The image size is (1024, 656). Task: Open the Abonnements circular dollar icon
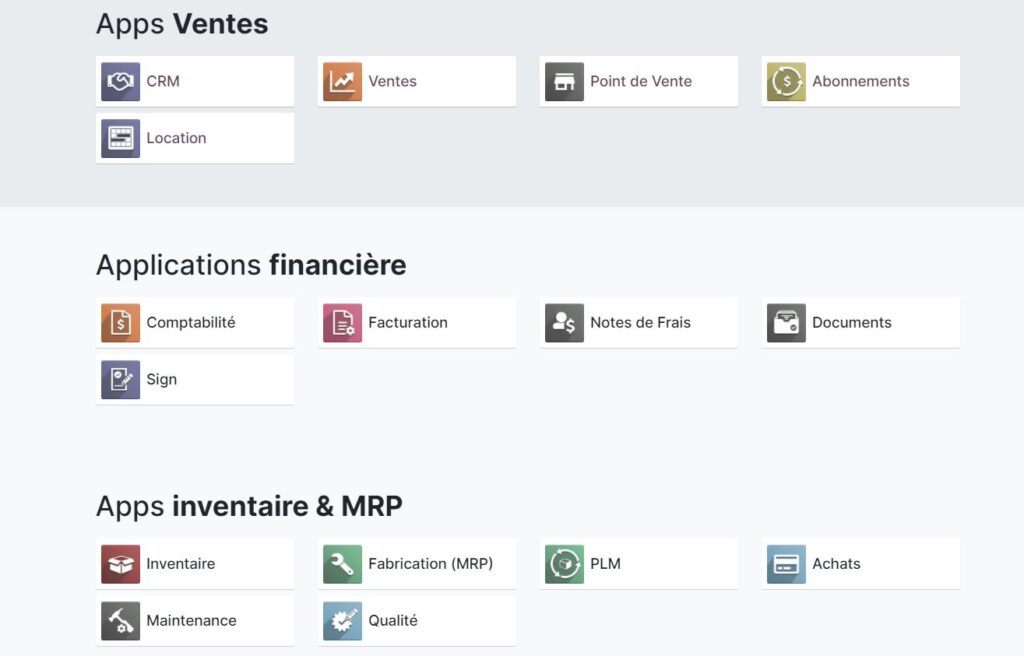click(785, 81)
